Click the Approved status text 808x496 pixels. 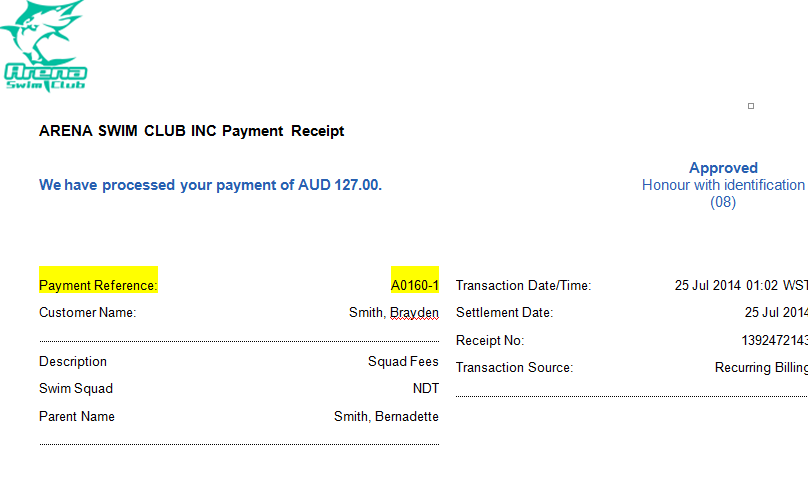pyautogui.click(x=723, y=168)
